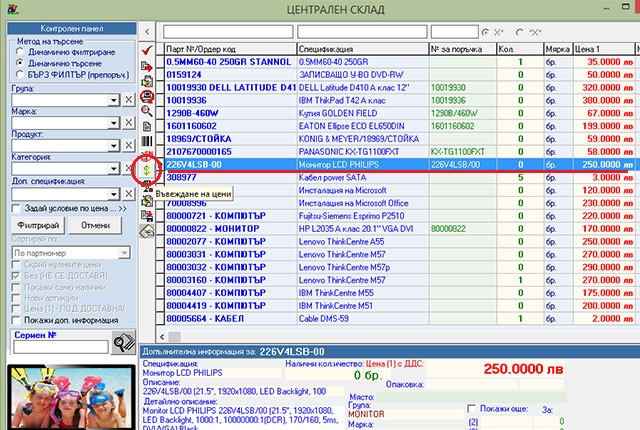The image size is (640, 430).
Task: Clear the Група filter with X
Action: click(129, 100)
